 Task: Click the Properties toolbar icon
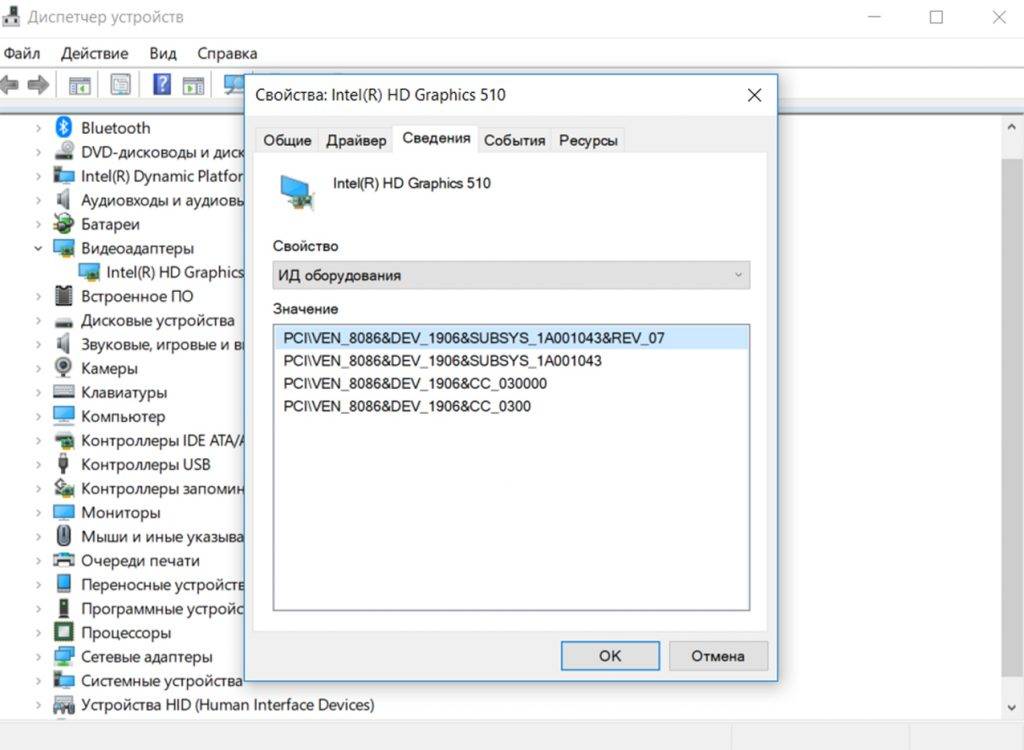(x=120, y=85)
